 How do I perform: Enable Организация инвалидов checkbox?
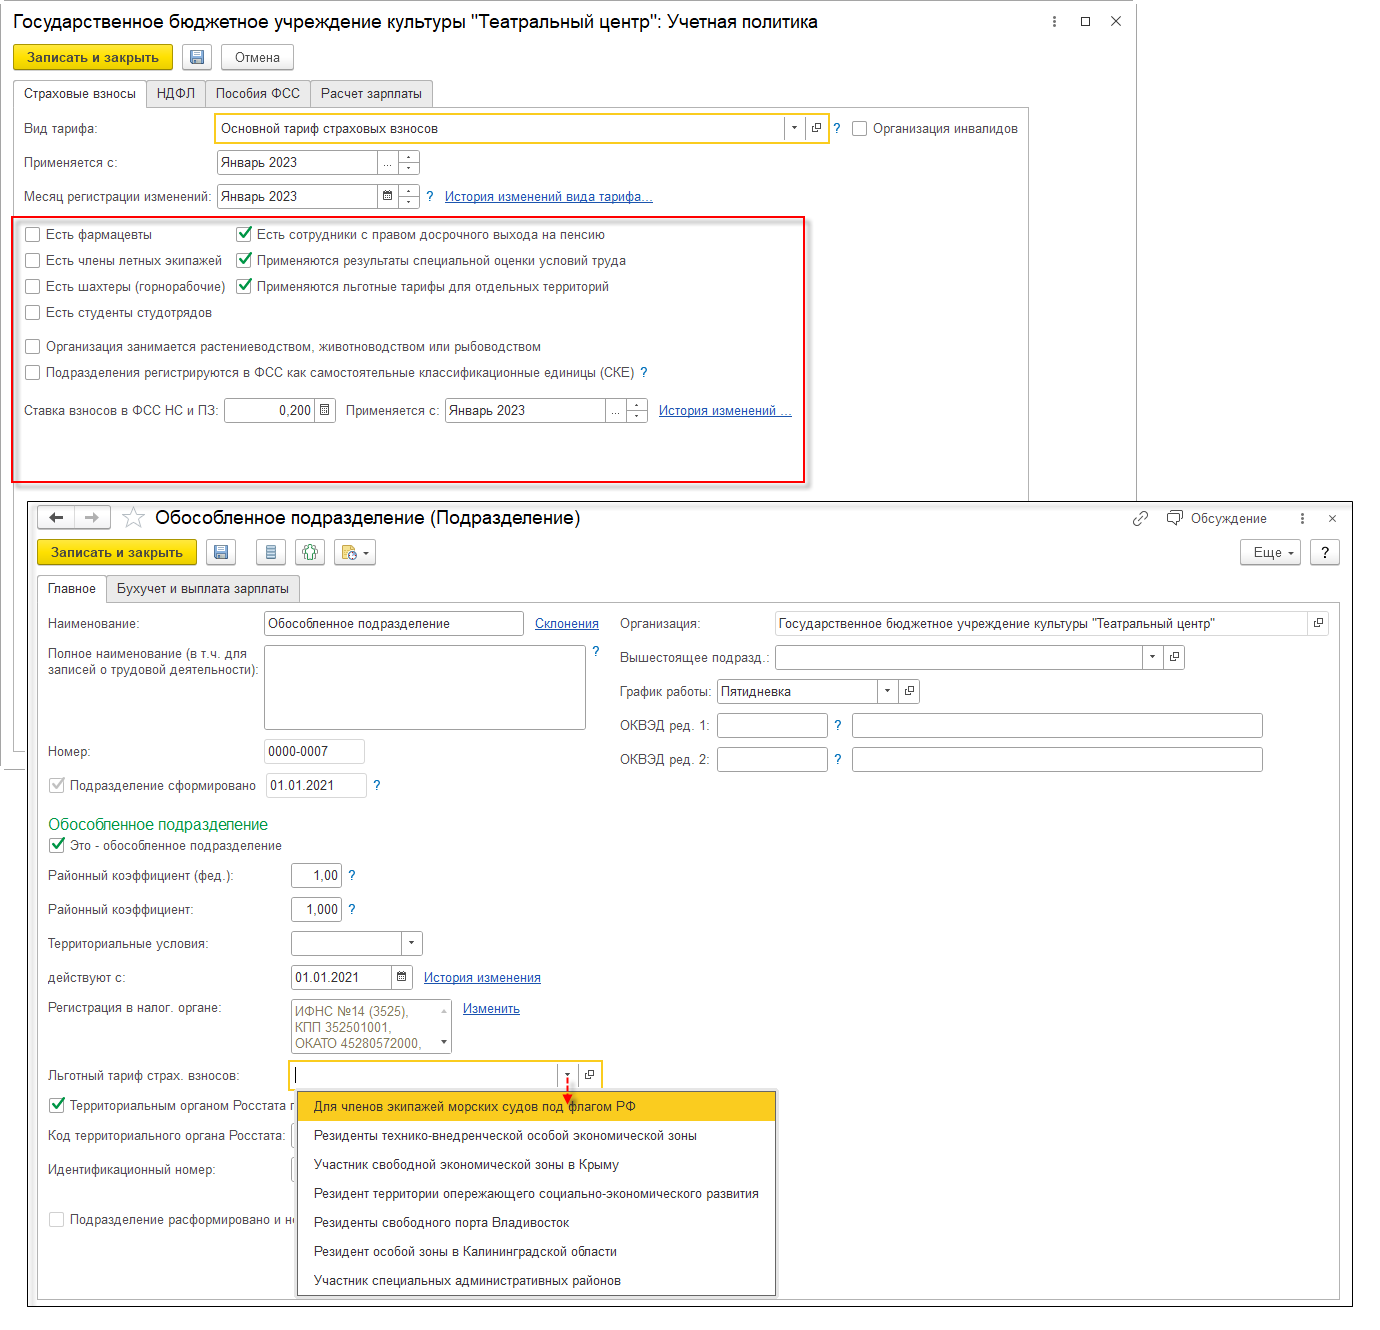click(x=859, y=128)
